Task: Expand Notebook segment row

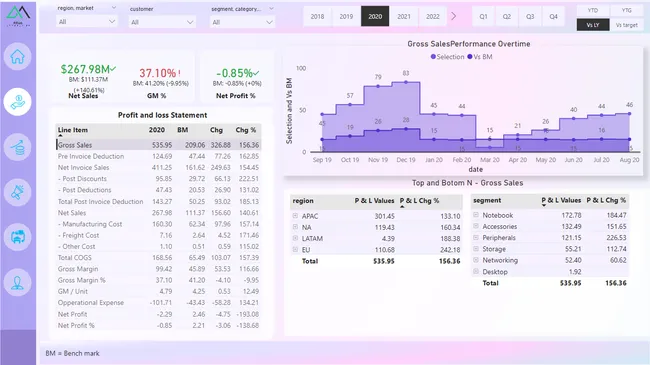Action: tap(476, 215)
